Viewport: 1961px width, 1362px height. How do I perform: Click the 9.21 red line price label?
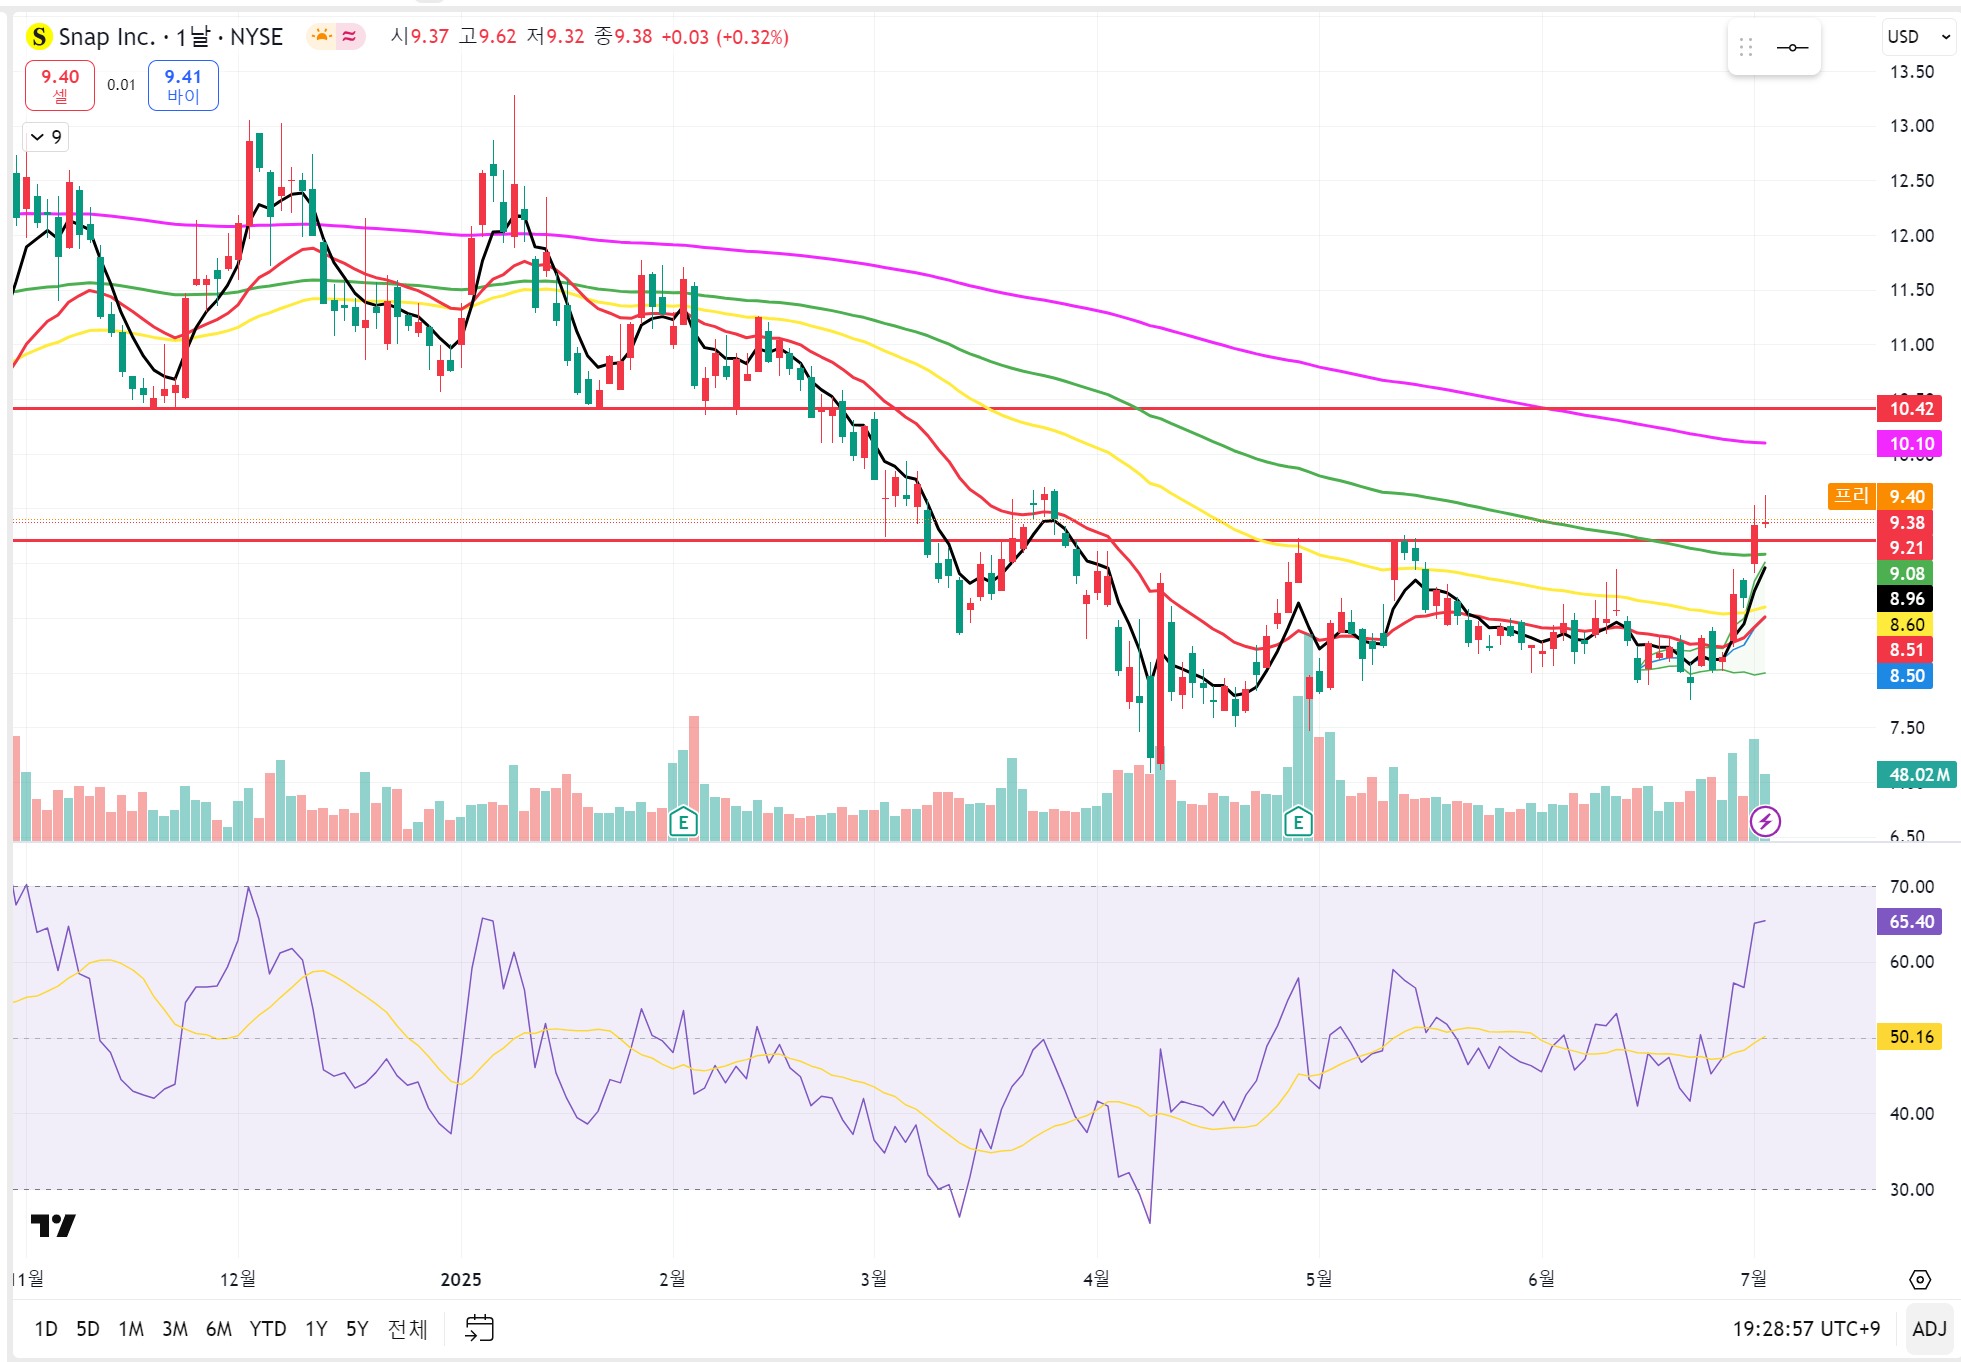(1906, 548)
